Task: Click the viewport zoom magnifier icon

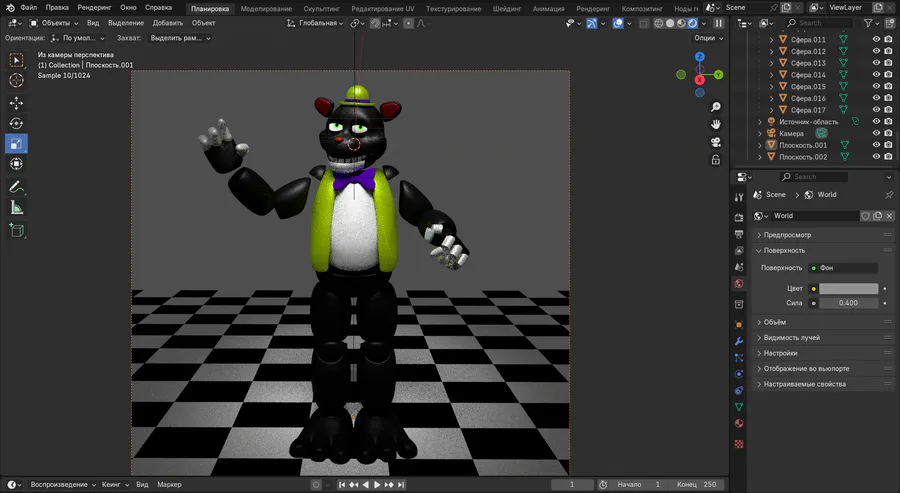Action: click(x=716, y=107)
